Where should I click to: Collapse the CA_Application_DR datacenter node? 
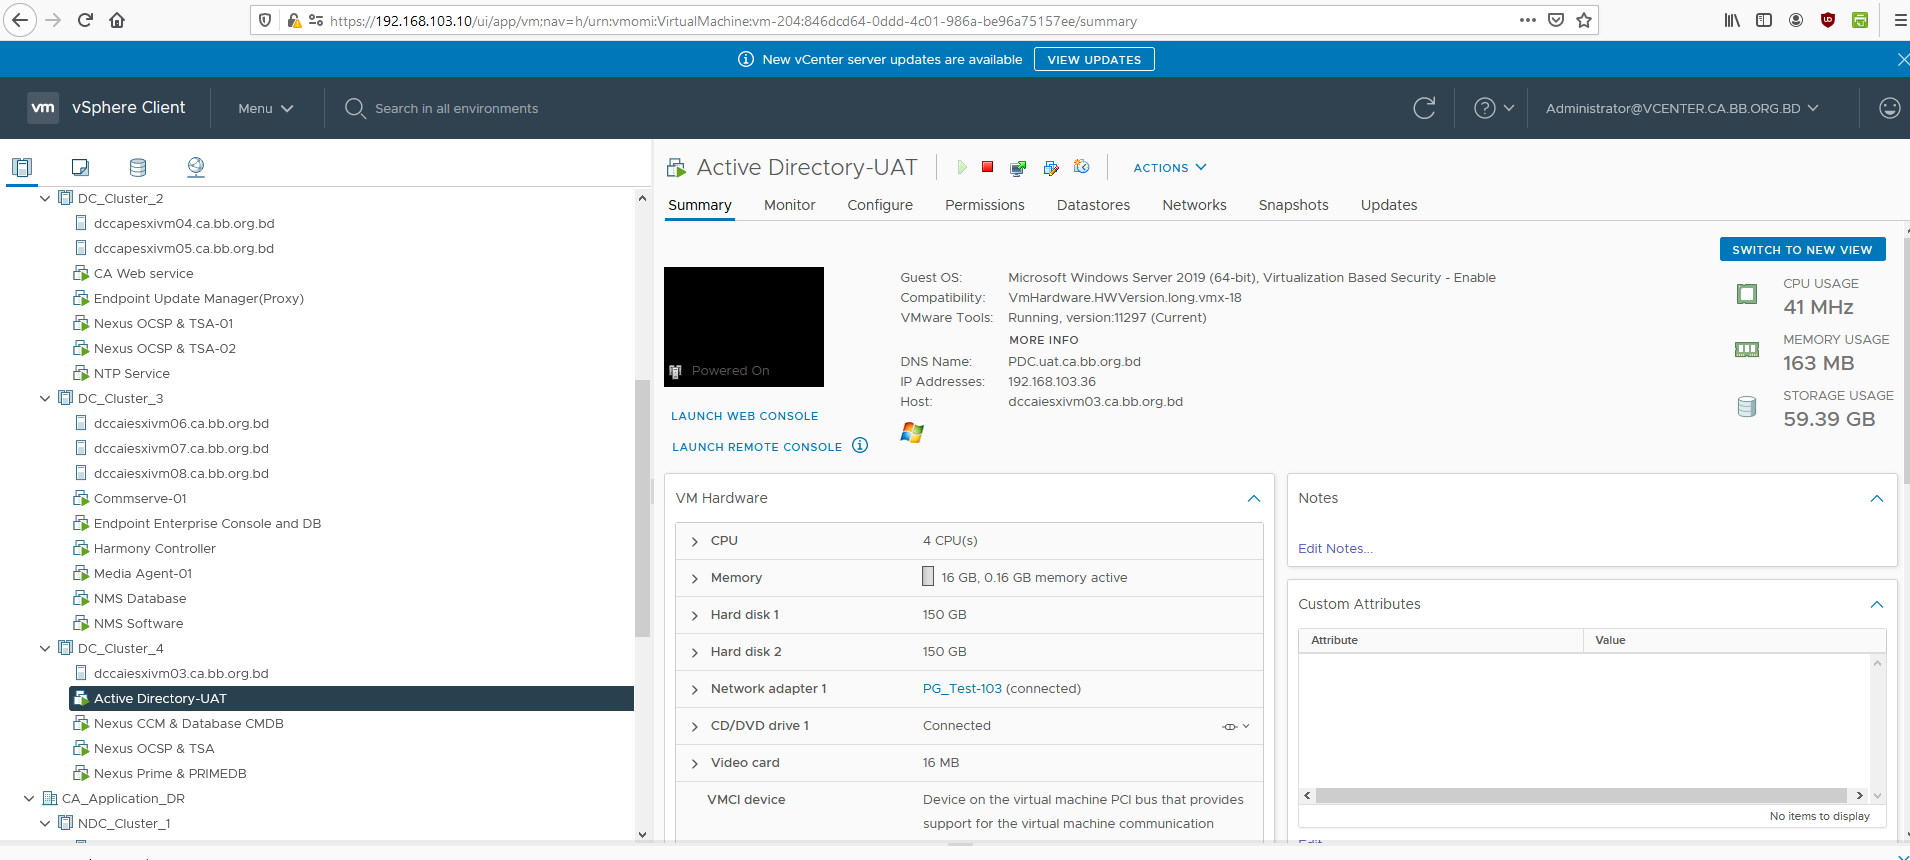[x=29, y=798]
